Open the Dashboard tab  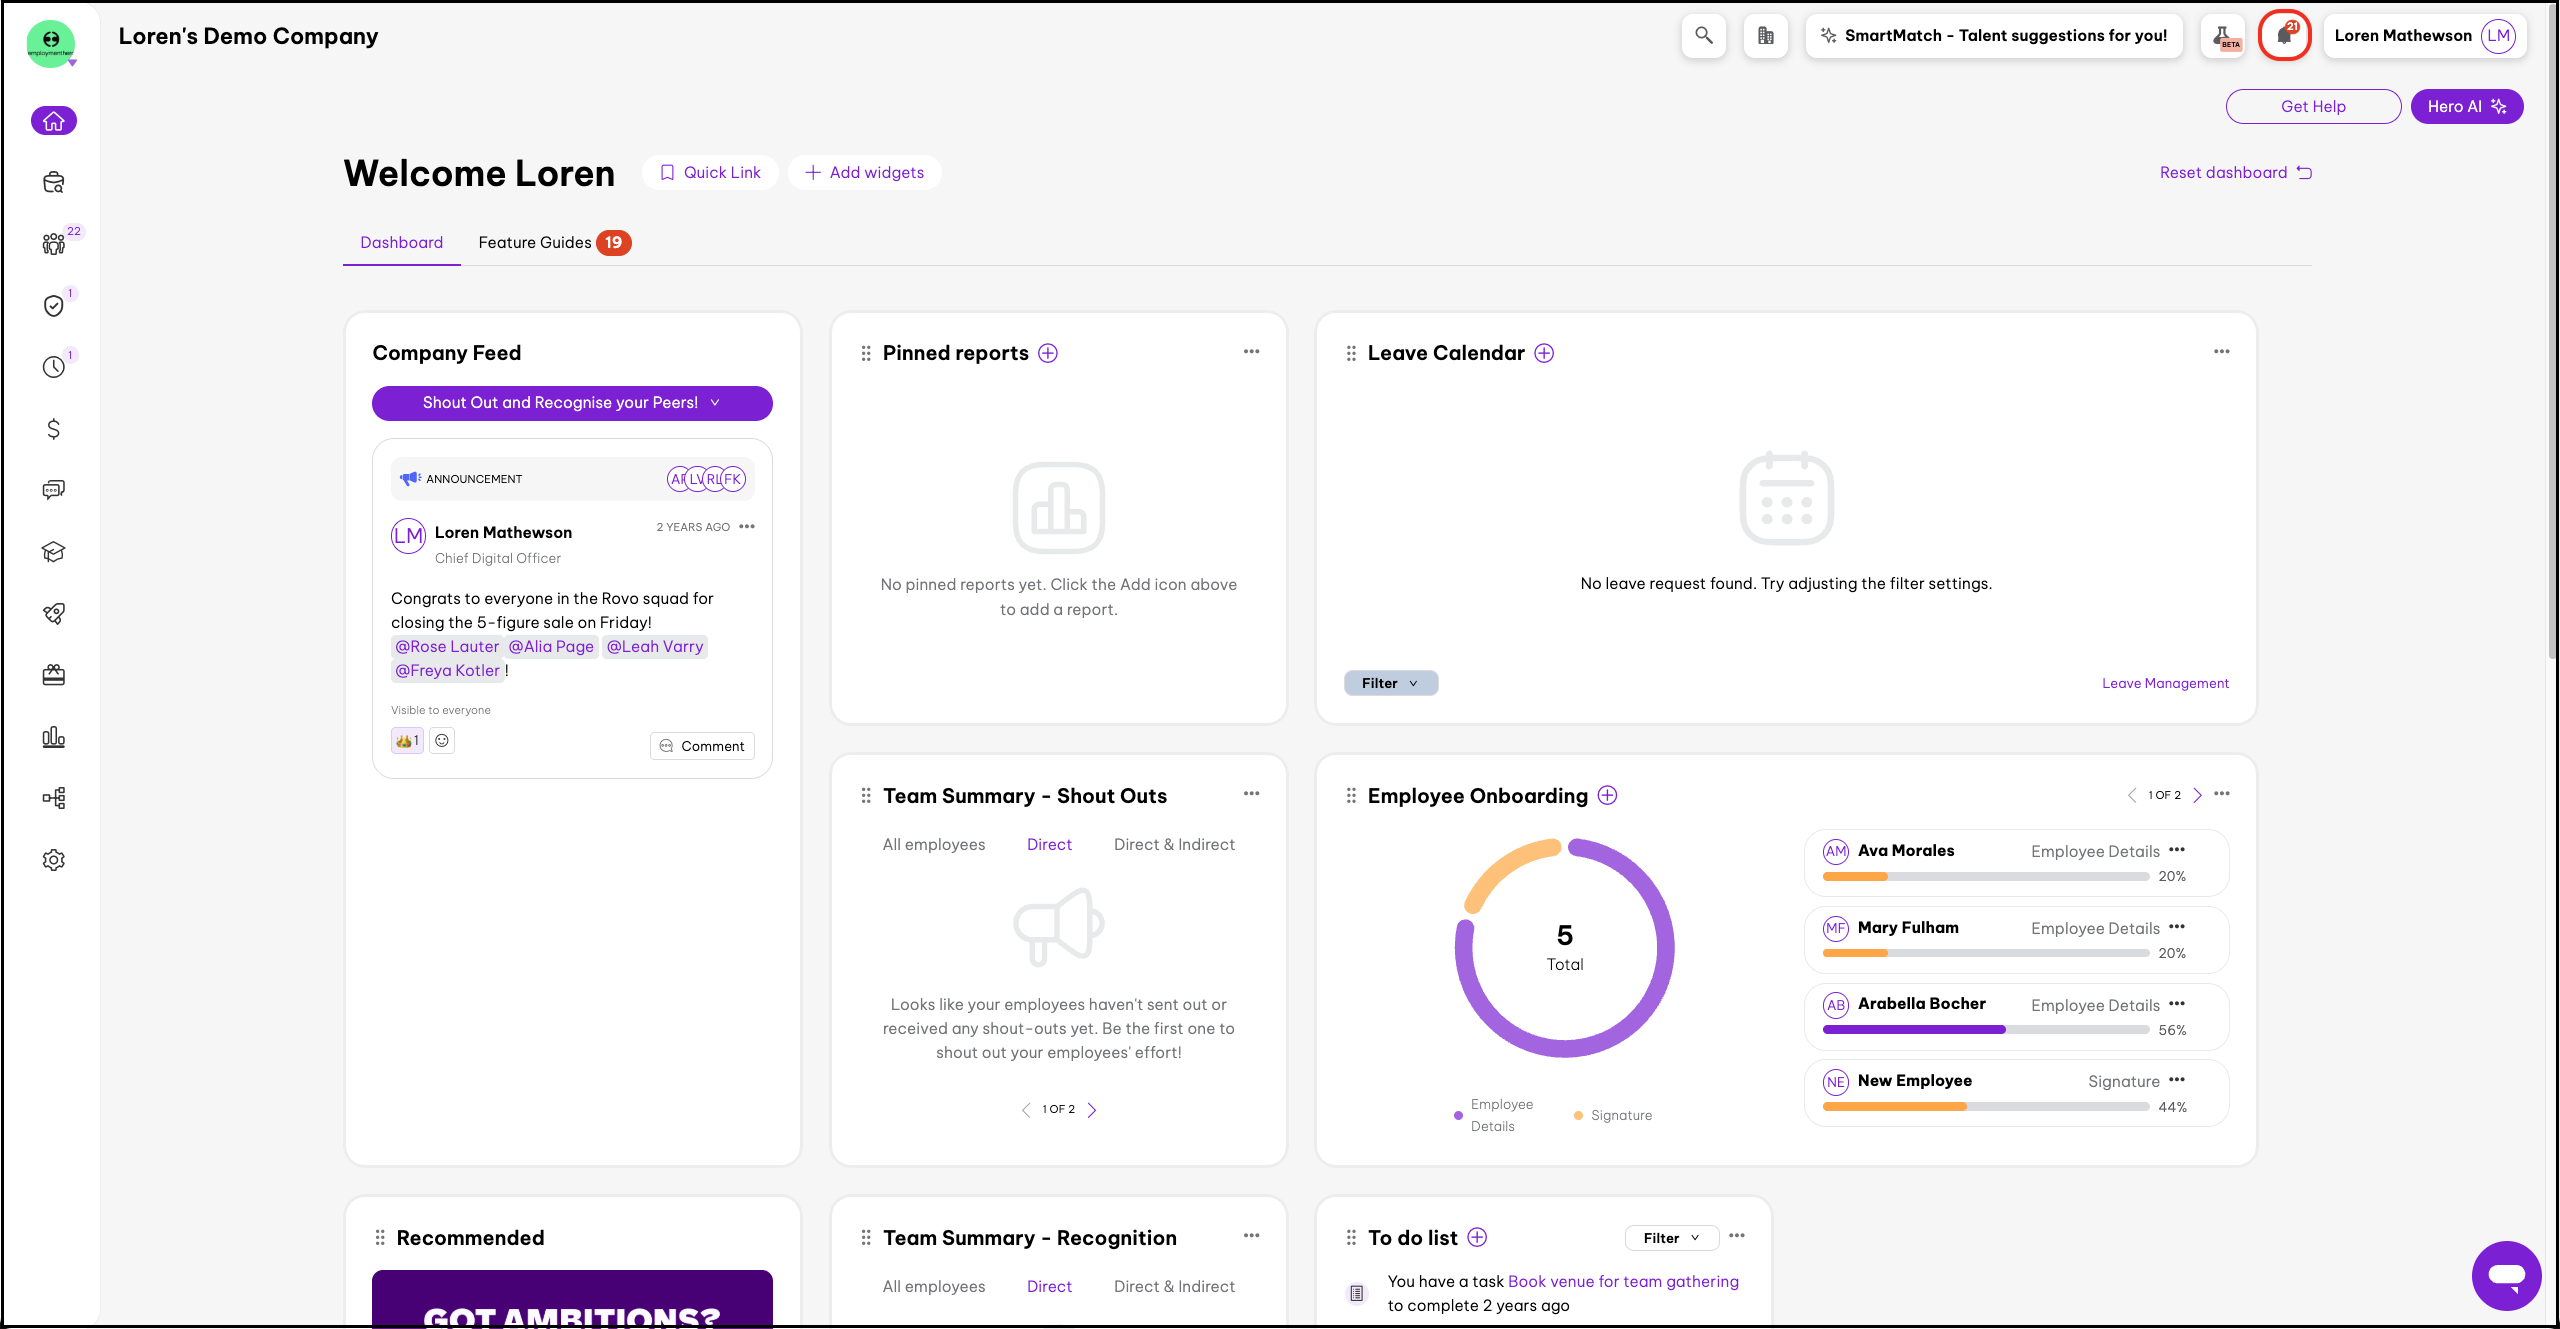(401, 243)
